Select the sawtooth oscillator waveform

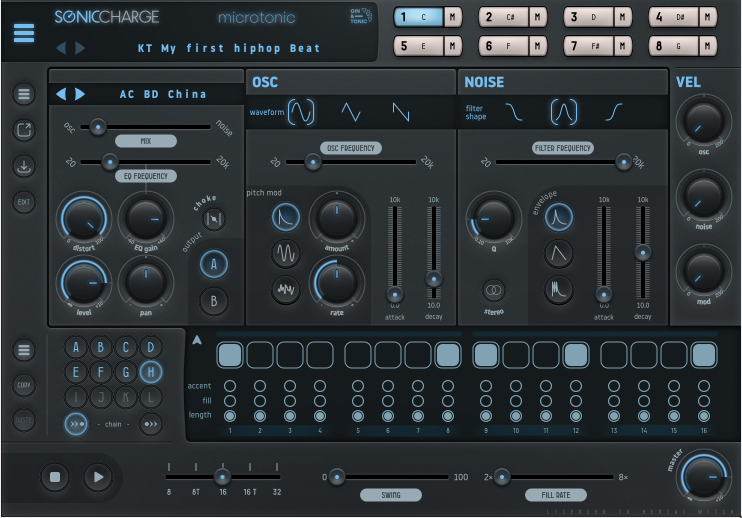click(401, 112)
